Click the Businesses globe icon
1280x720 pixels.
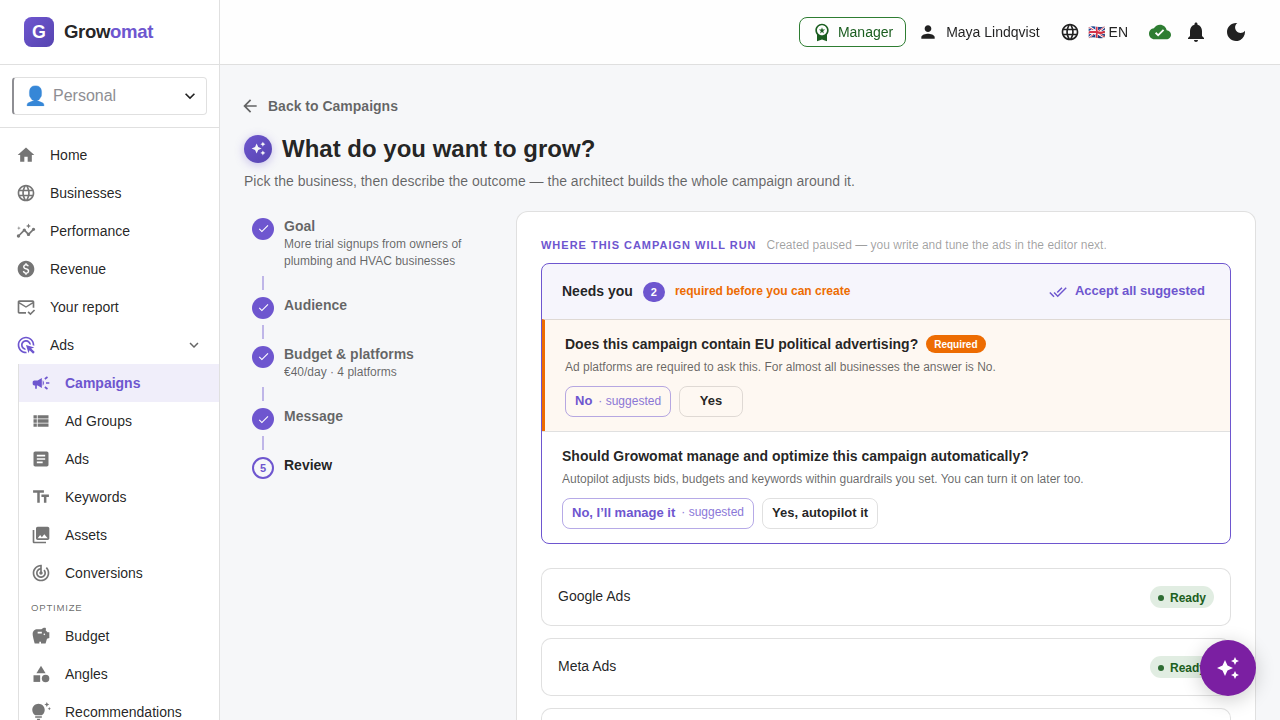tap(26, 193)
